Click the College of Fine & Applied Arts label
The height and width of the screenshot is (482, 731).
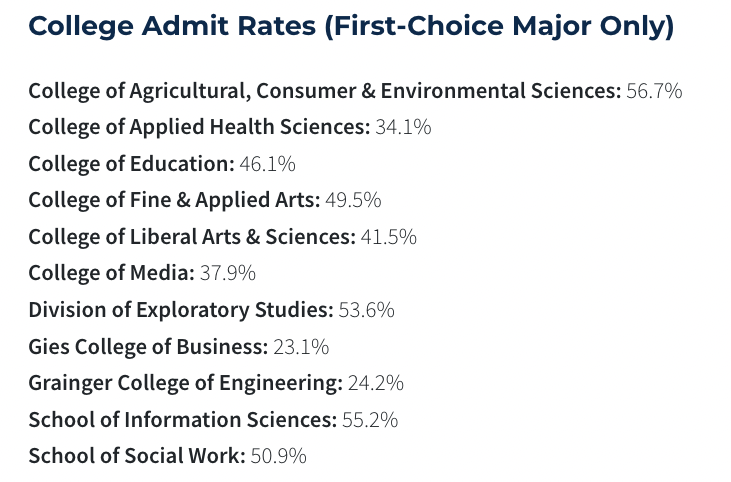click(x=174, y=200)
